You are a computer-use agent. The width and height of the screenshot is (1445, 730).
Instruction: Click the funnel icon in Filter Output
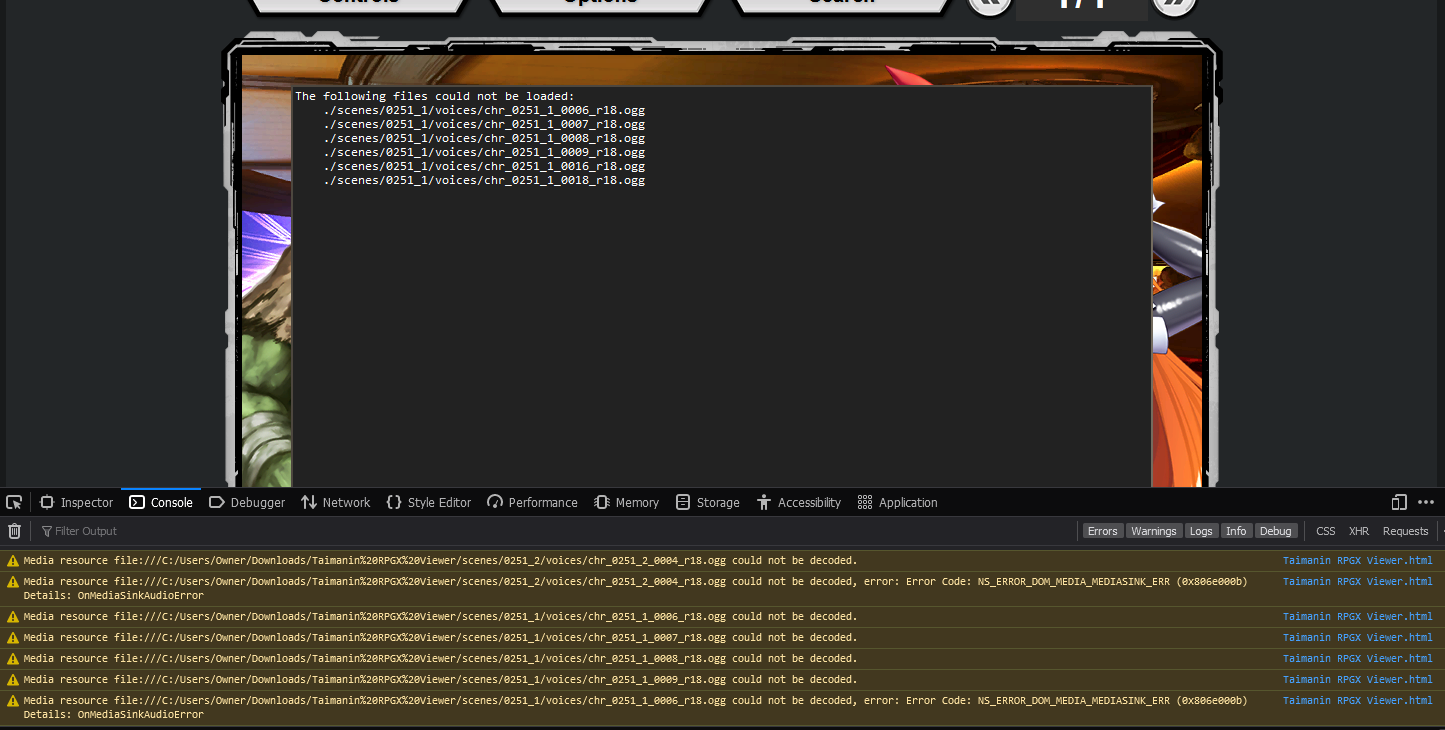46,531
